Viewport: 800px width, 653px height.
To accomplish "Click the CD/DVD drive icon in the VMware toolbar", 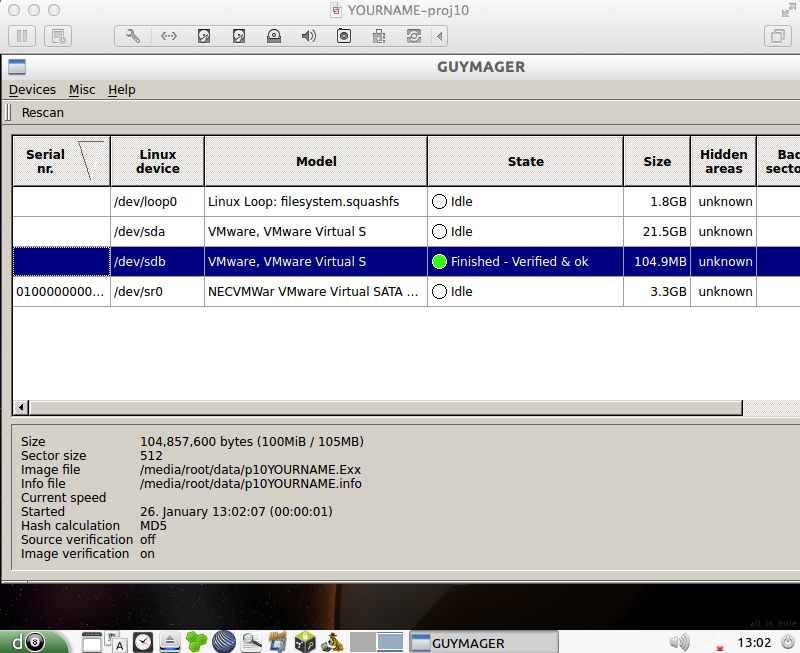I will coord(274,36).
